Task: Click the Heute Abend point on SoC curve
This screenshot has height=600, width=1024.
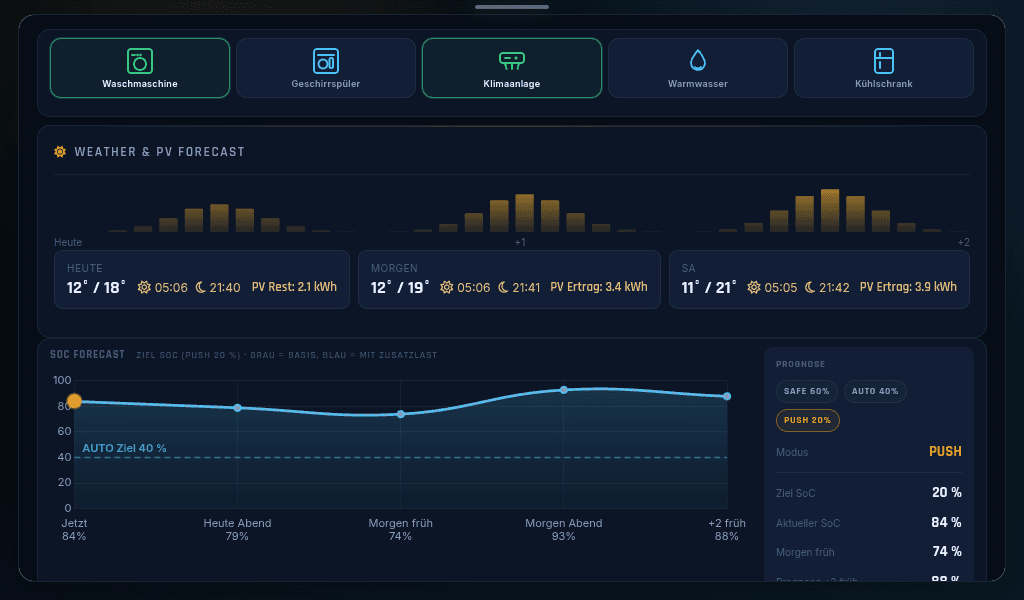Action: (x=238, y=407)
